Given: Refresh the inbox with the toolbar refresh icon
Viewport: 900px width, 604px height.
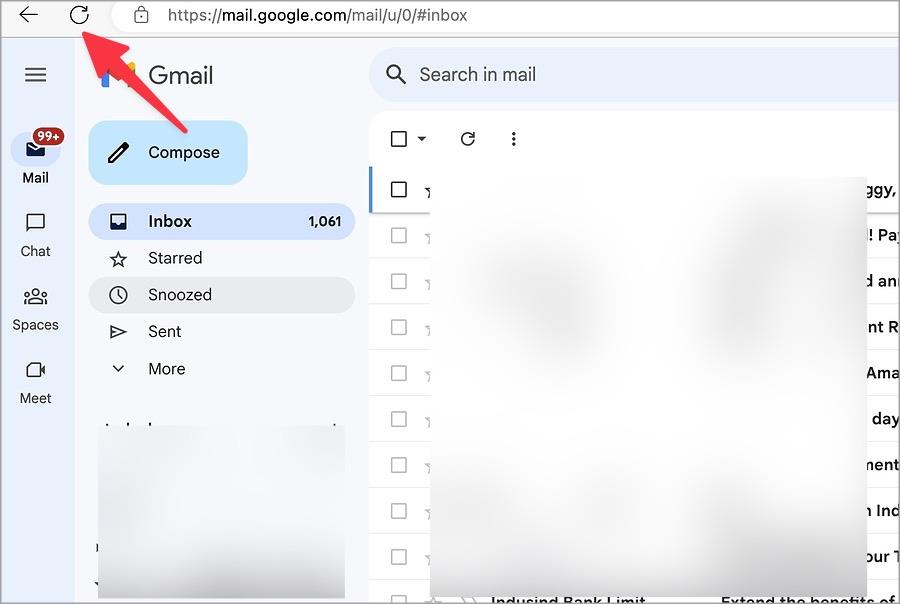Looking at the screenshot, I should [x=468, y=139].
